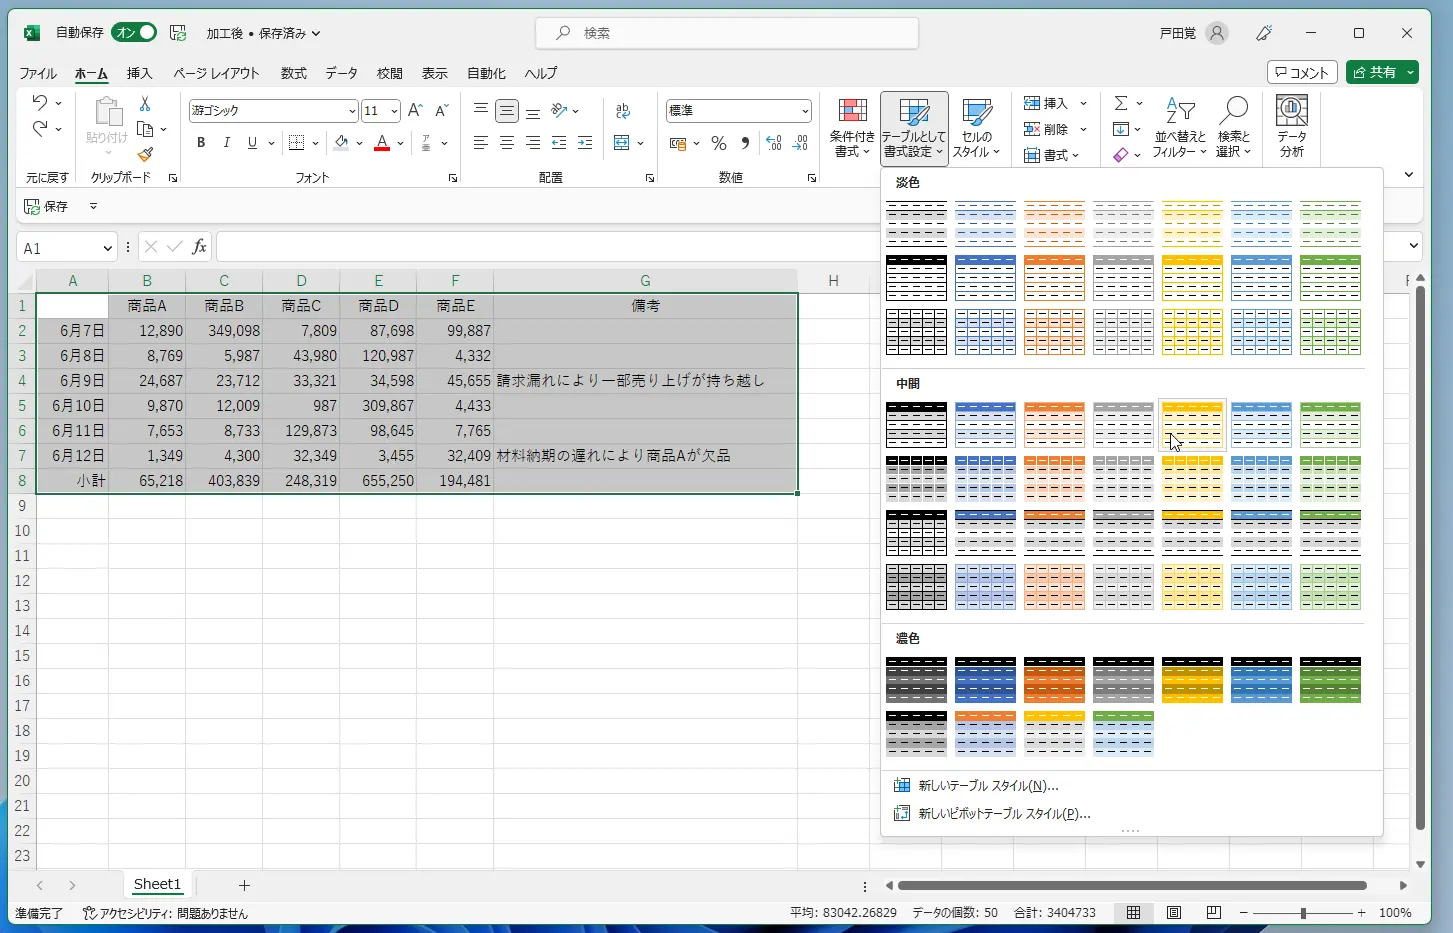Increase font size with the larger A icon
Viewport: 1453px width, 933px height.
pos(415,110)
